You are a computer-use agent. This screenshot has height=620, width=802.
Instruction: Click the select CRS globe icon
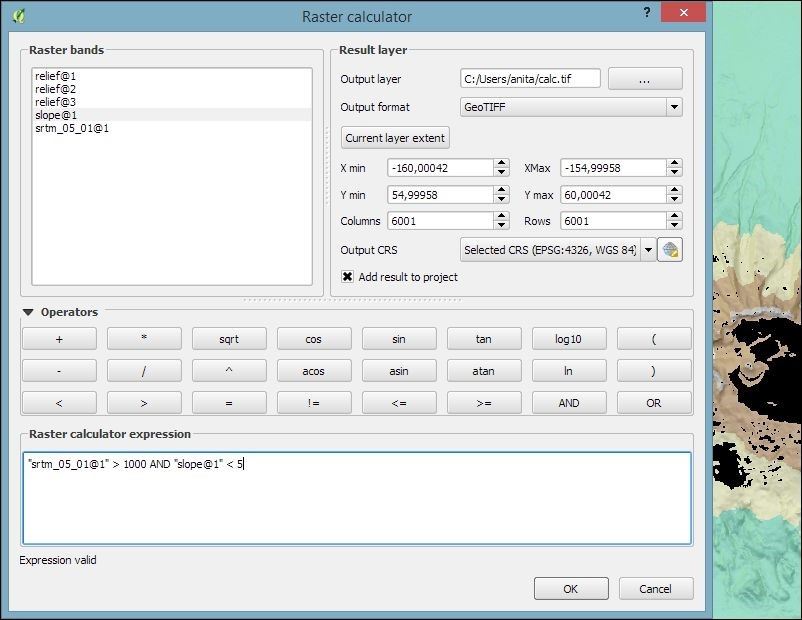(670, 250)
